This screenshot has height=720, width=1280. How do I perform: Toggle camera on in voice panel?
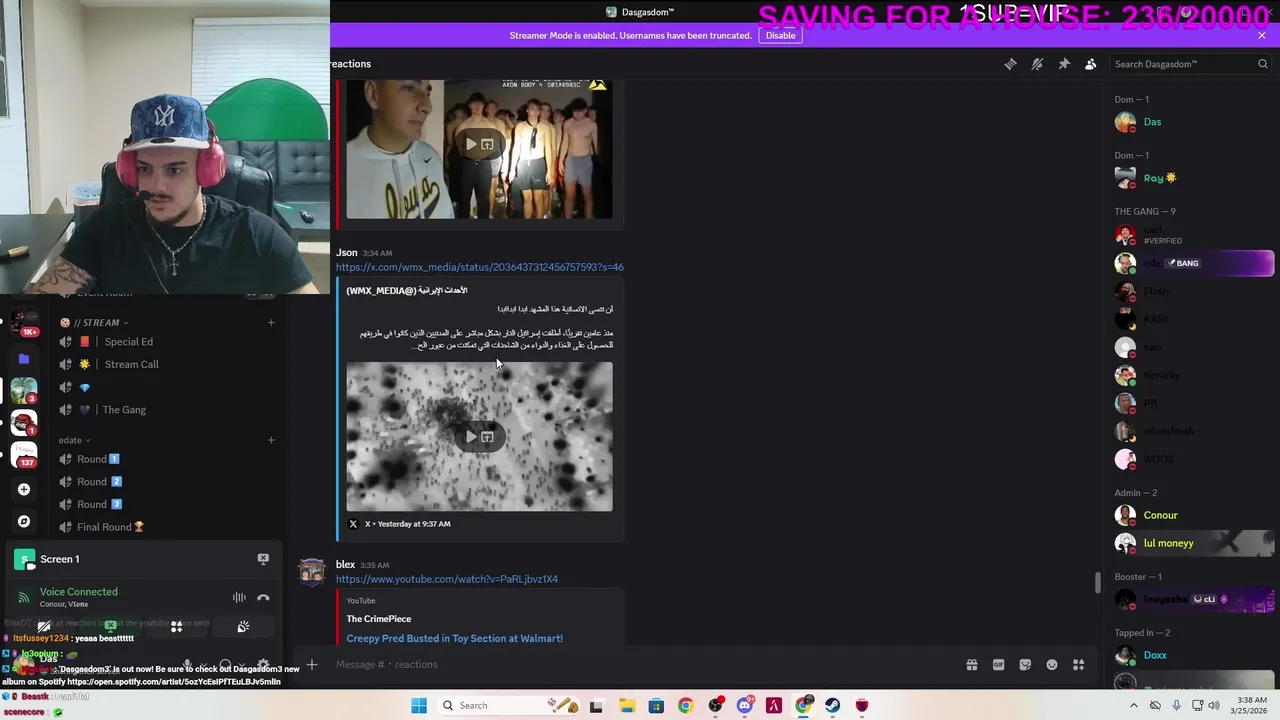coord(44,627)
